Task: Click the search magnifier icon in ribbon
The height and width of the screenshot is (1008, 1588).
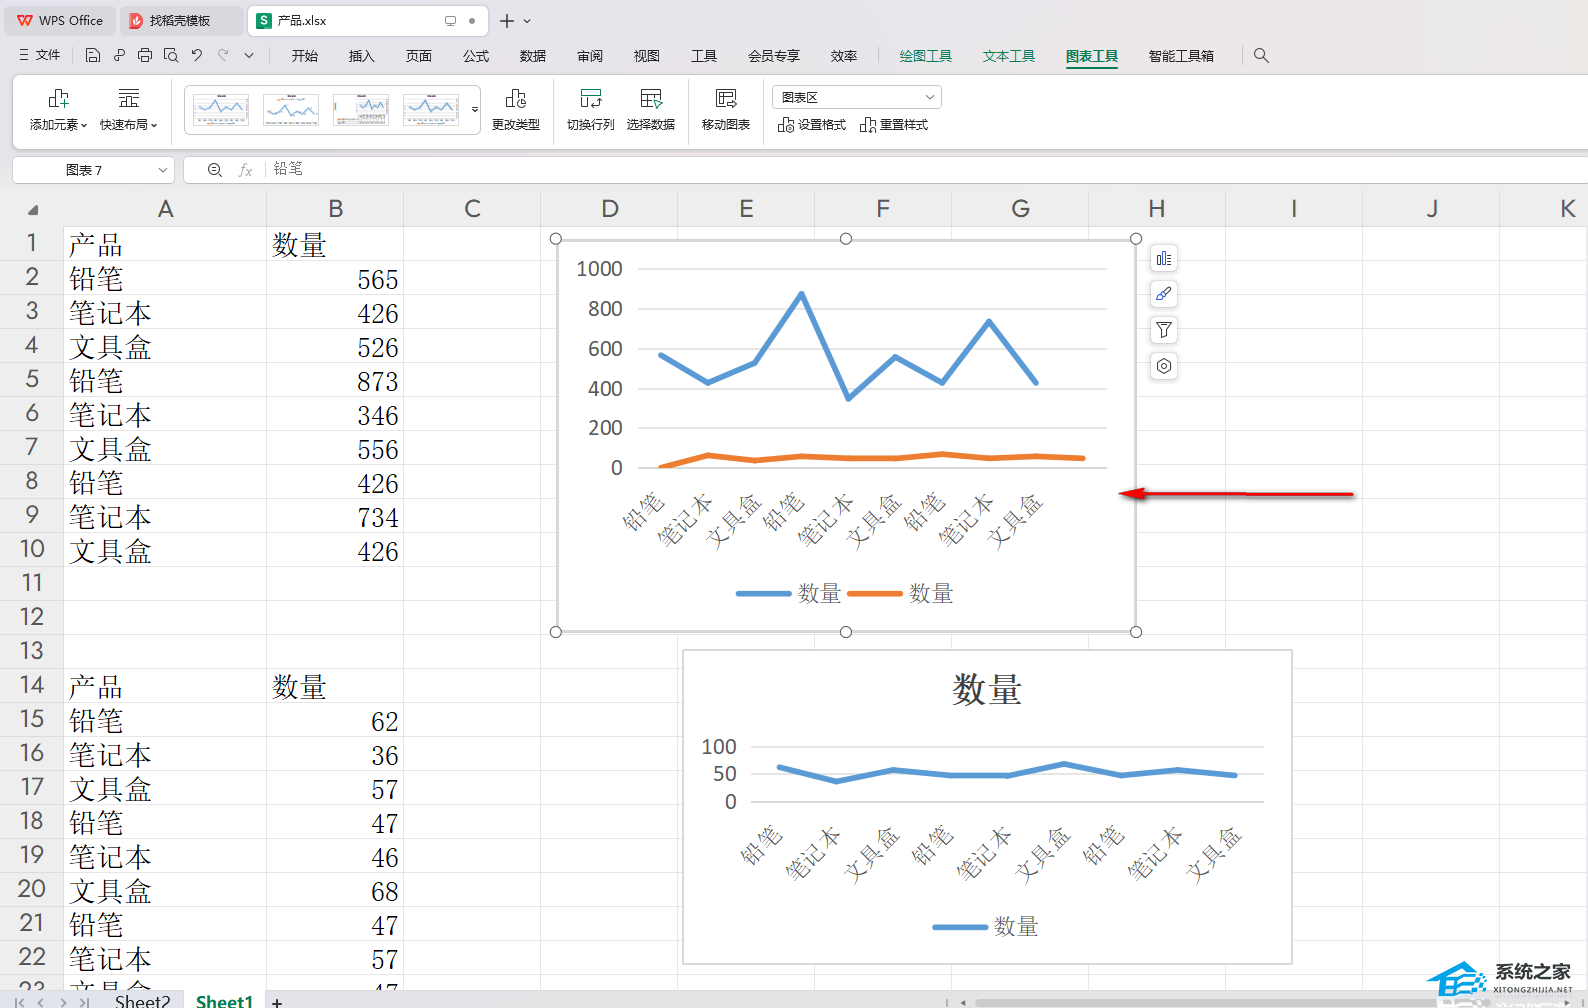Action: [1261, 56]
